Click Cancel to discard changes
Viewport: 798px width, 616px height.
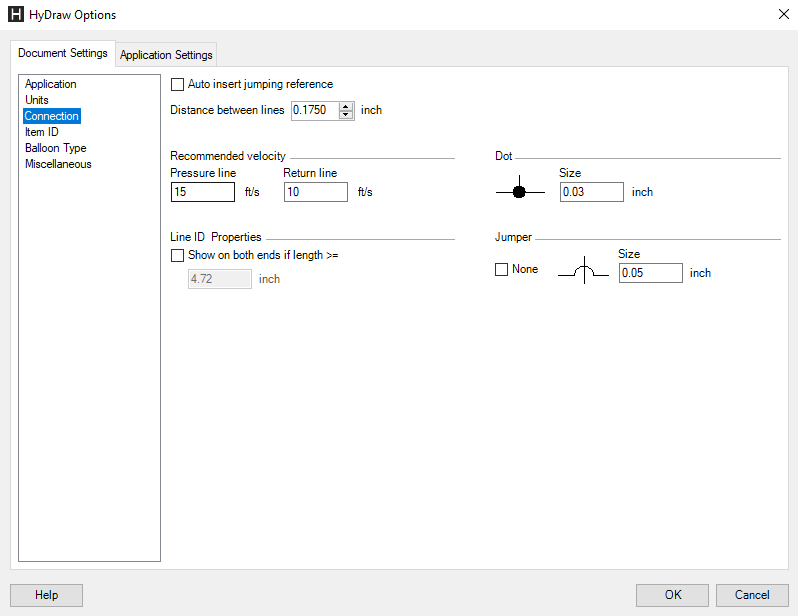pyautogui.click(x=752, y=595)
